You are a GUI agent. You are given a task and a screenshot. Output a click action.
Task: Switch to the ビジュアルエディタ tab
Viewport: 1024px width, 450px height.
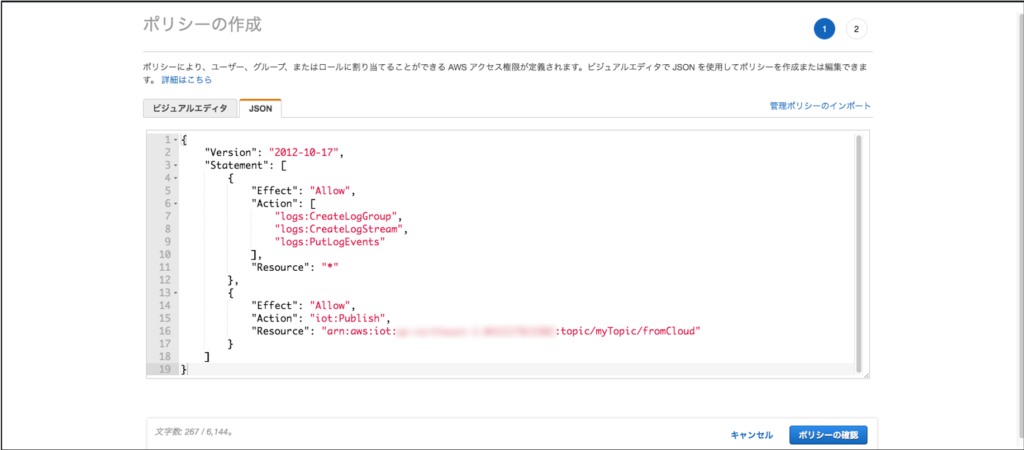(190, 108)
